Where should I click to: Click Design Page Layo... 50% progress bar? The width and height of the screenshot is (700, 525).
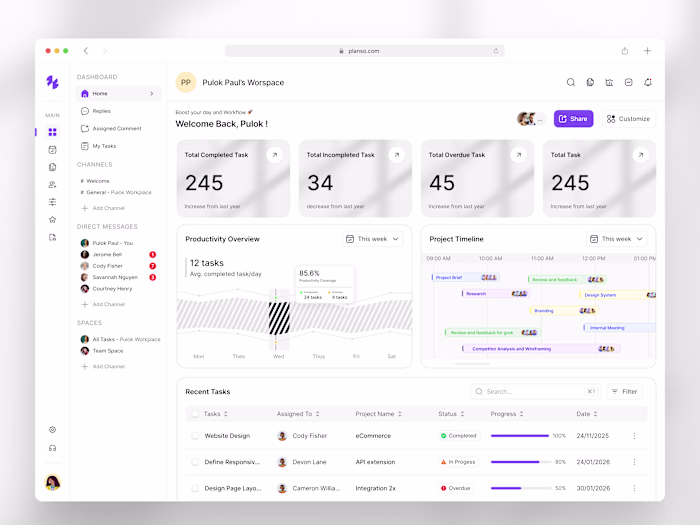tap(520, 488)
